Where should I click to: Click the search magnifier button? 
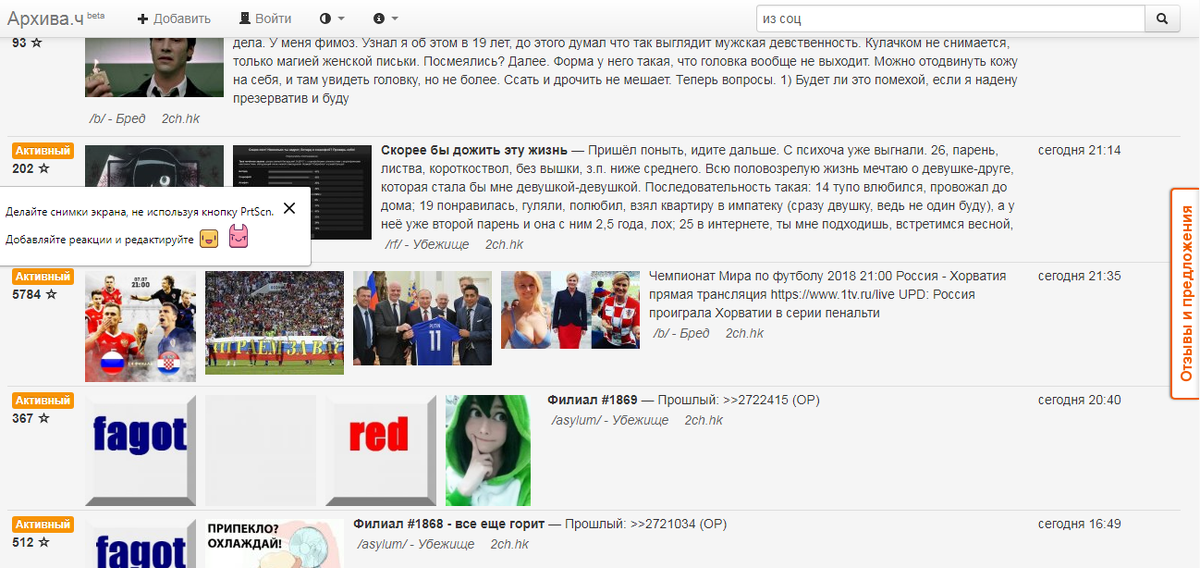coord(1161,18)
